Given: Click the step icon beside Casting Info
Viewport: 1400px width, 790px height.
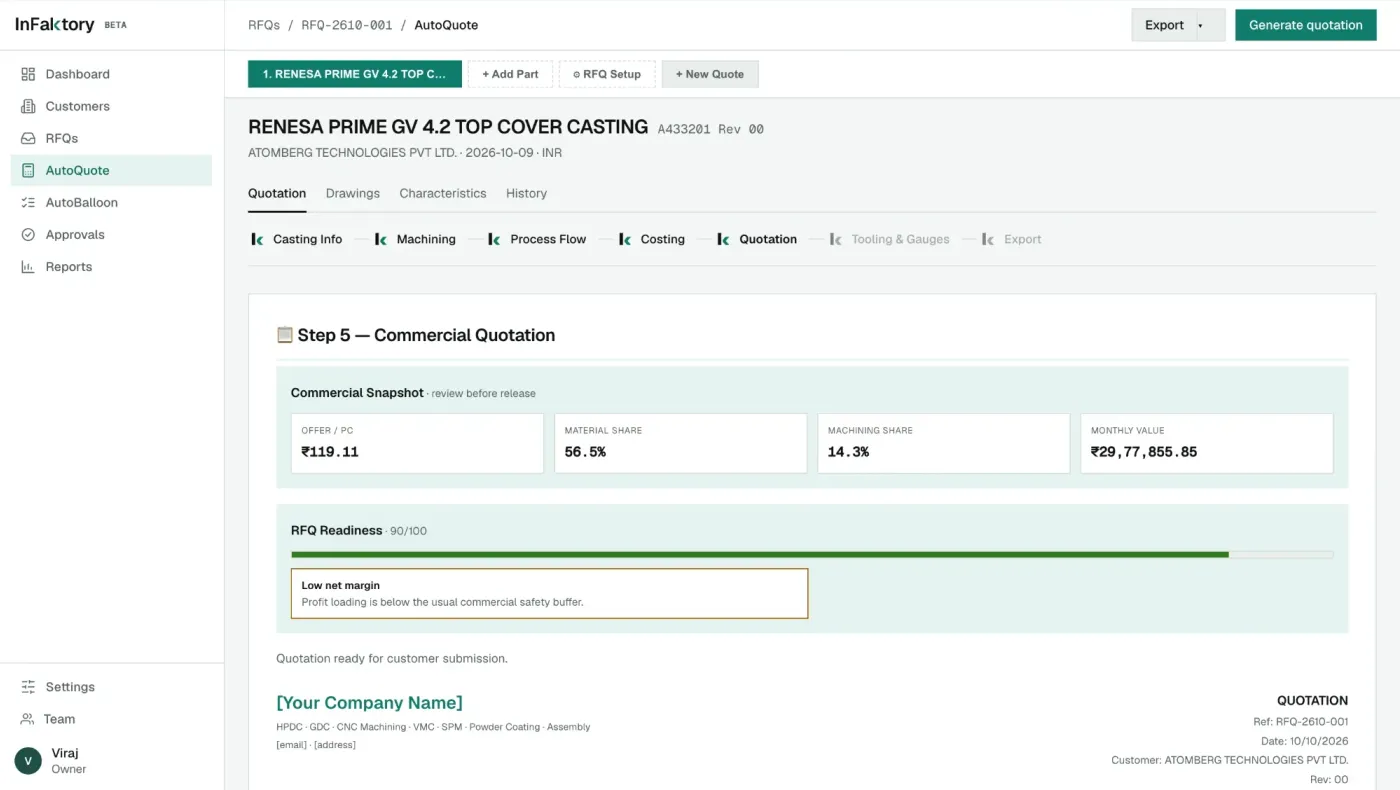Looking at the screenshot, I should [257, 239].
